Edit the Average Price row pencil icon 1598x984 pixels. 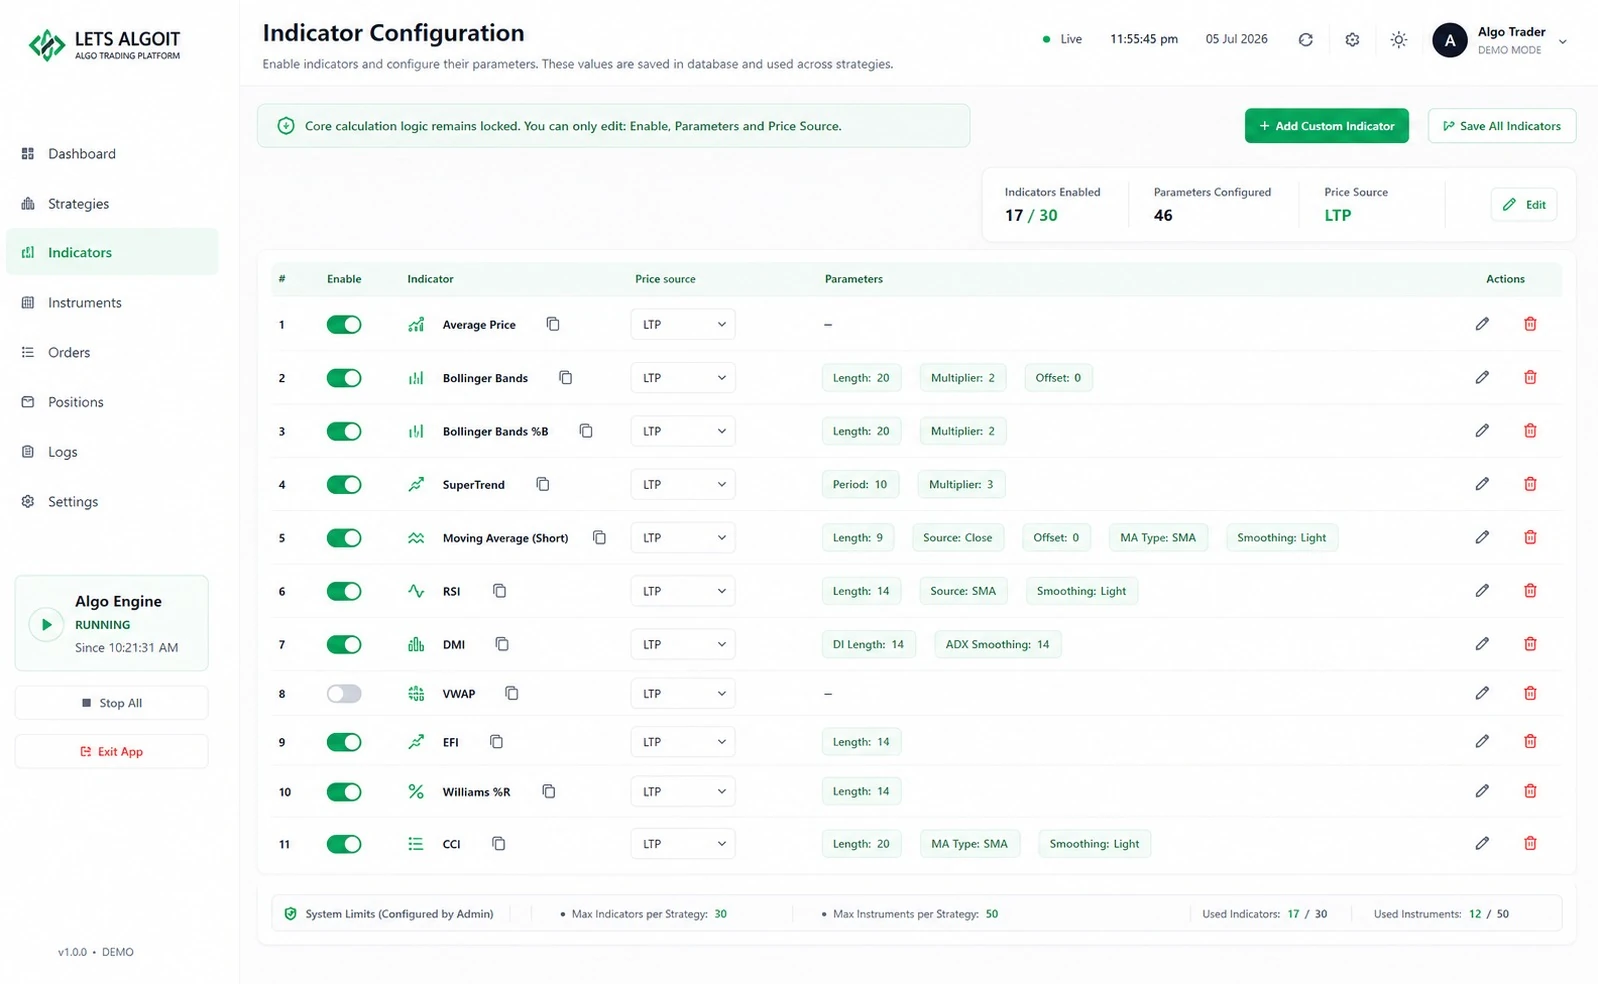pos(1482,324)
